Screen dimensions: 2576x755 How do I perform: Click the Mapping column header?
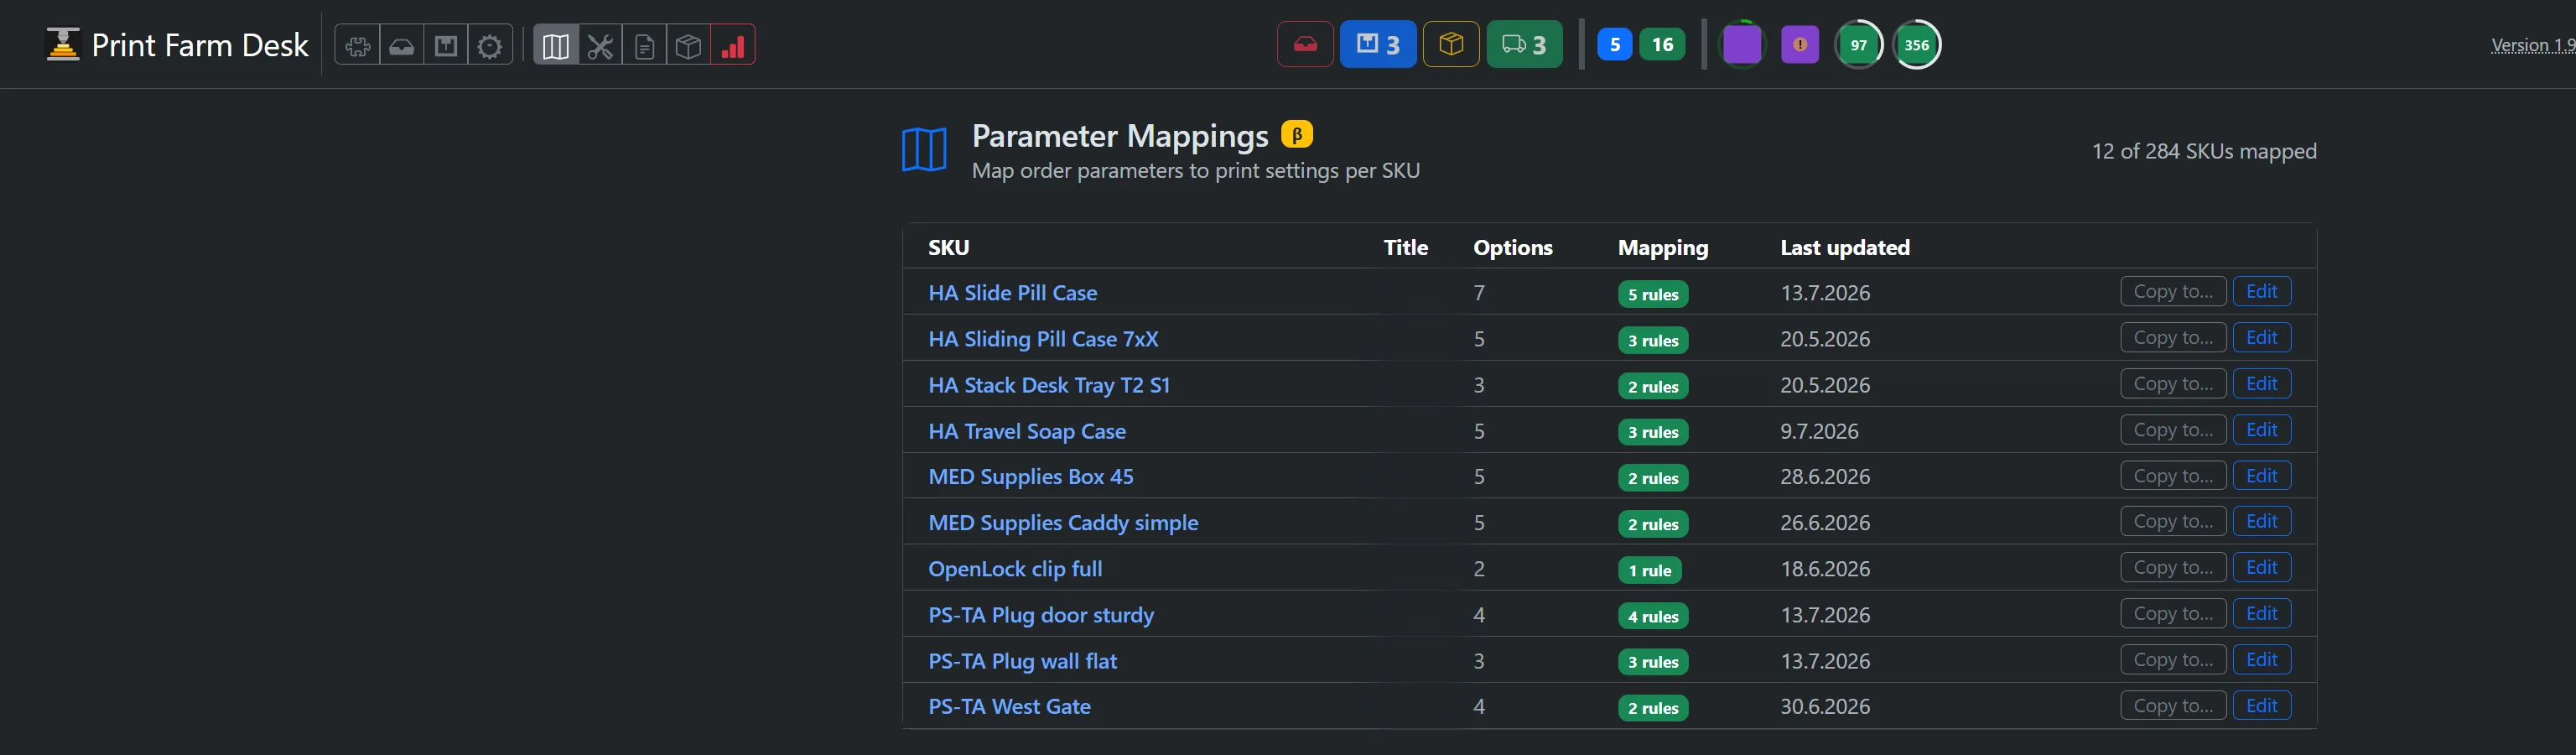pos(1663,247)
